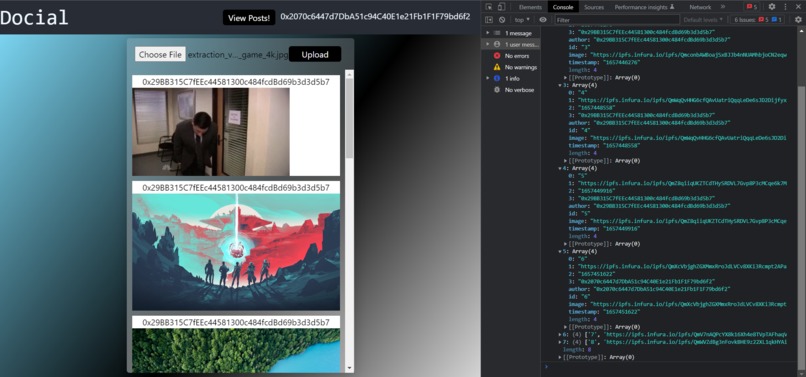
Task: Collapse the 3: Array(4) entry
Action: click(560, 85)
